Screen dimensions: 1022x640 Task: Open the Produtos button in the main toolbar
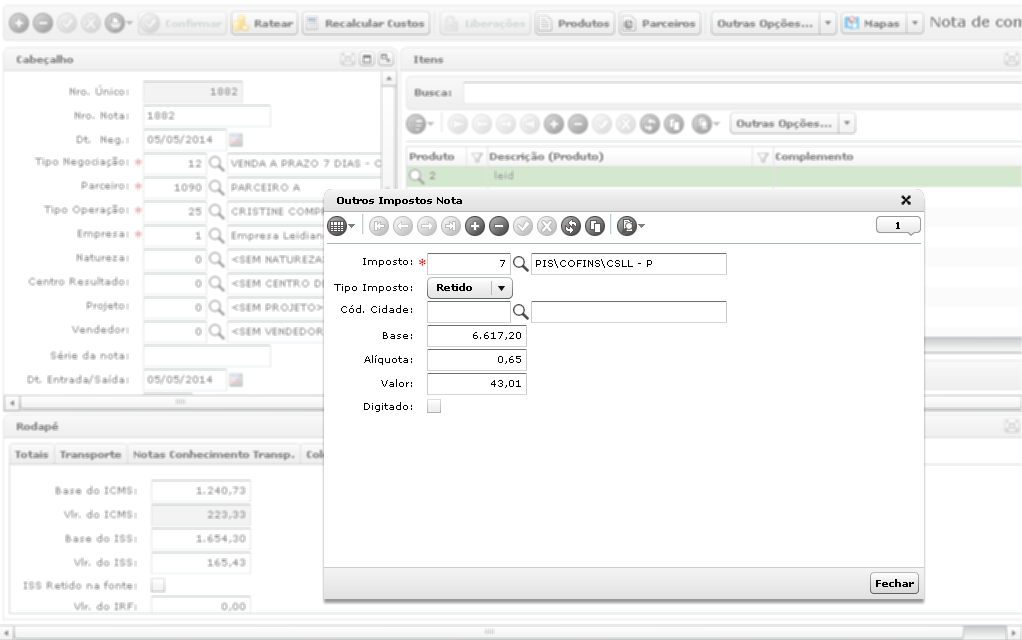574,23
